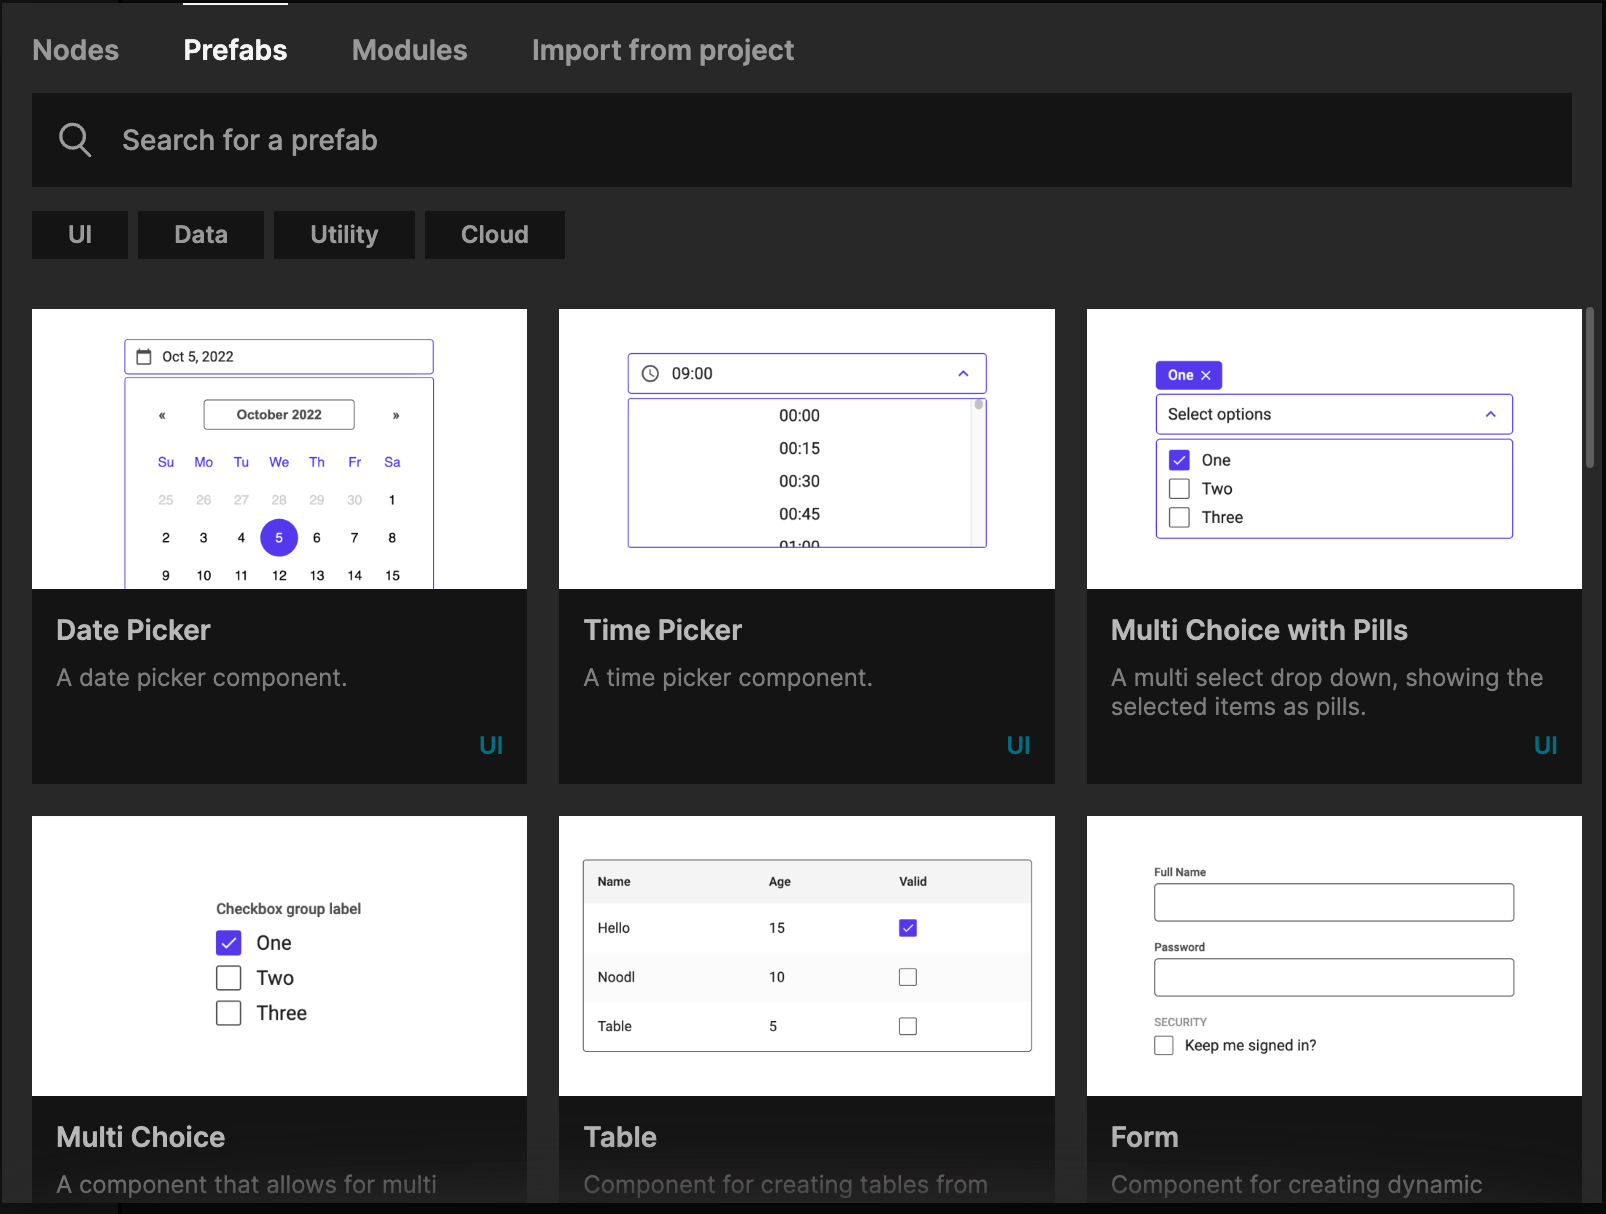Click the clock icon in the time picker
The image size is (1606, 1214).
tap(650, 374)
